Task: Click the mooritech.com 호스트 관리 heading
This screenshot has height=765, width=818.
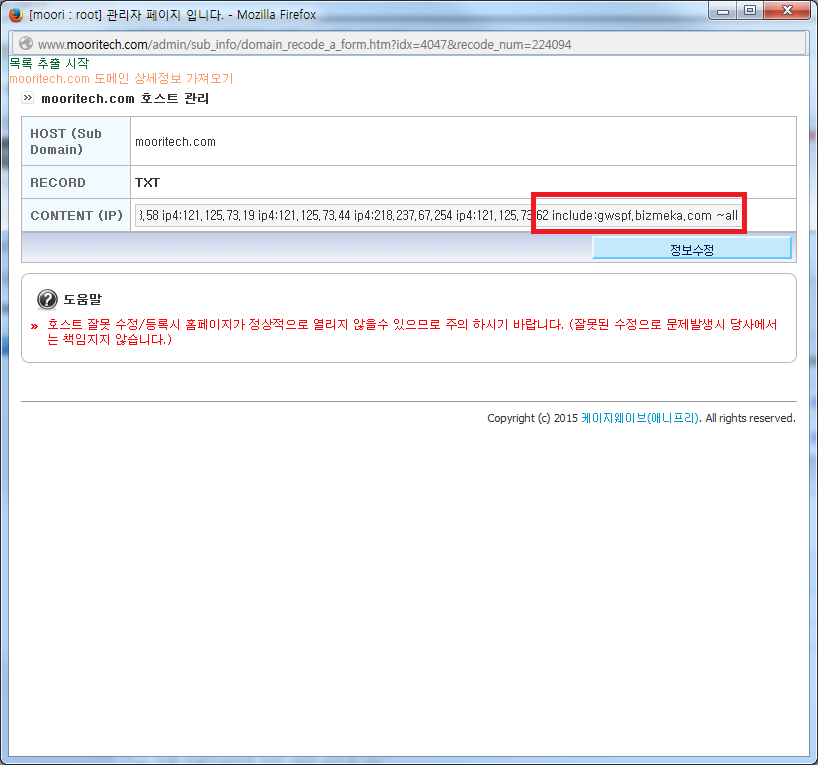Action: [125, 98]
